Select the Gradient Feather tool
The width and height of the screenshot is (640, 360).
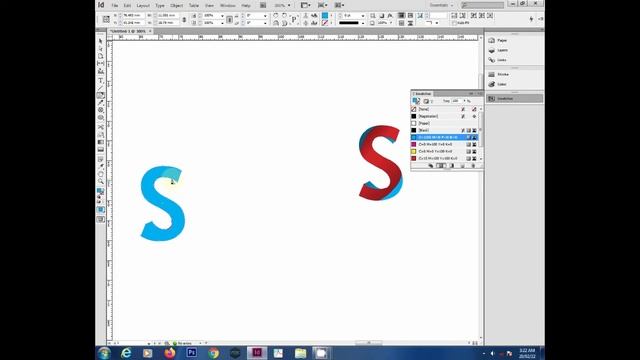100,149
